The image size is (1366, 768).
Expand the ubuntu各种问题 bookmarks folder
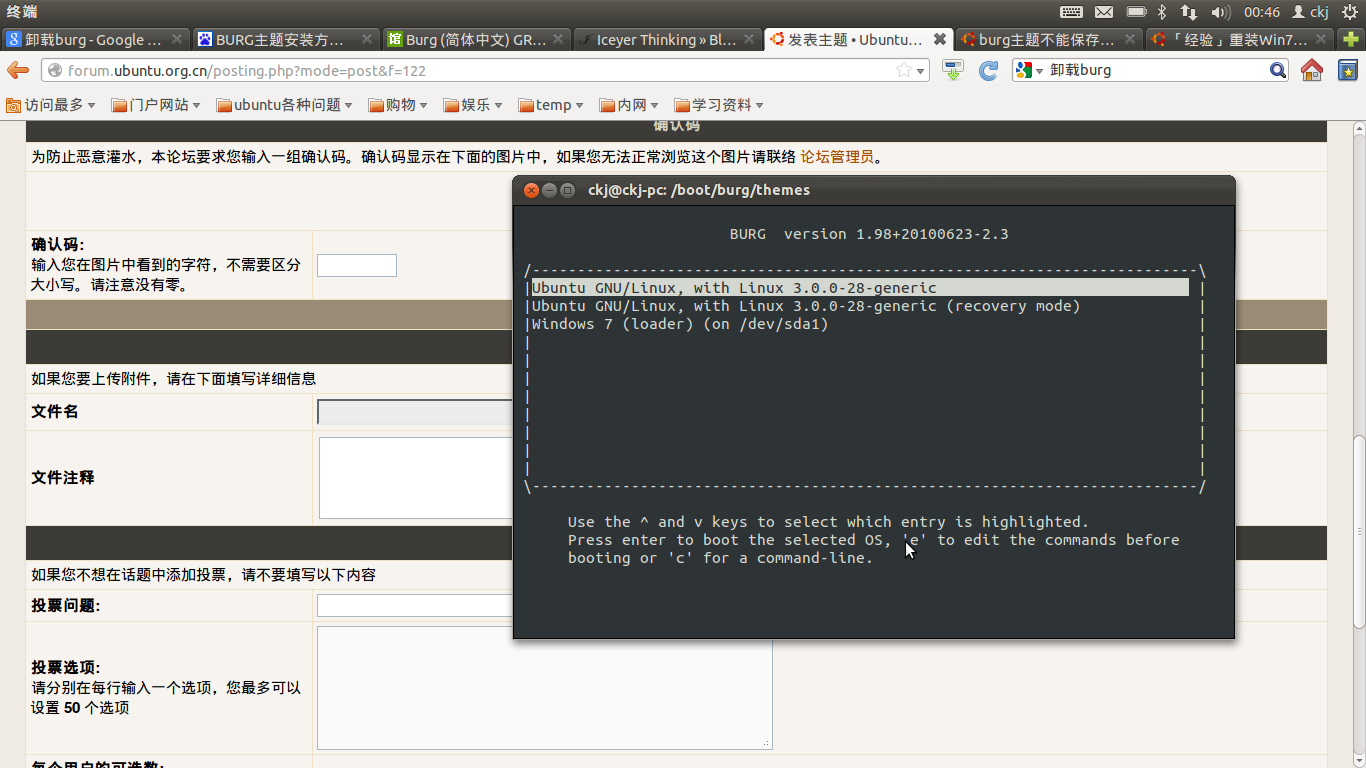[x=284, y=105]
